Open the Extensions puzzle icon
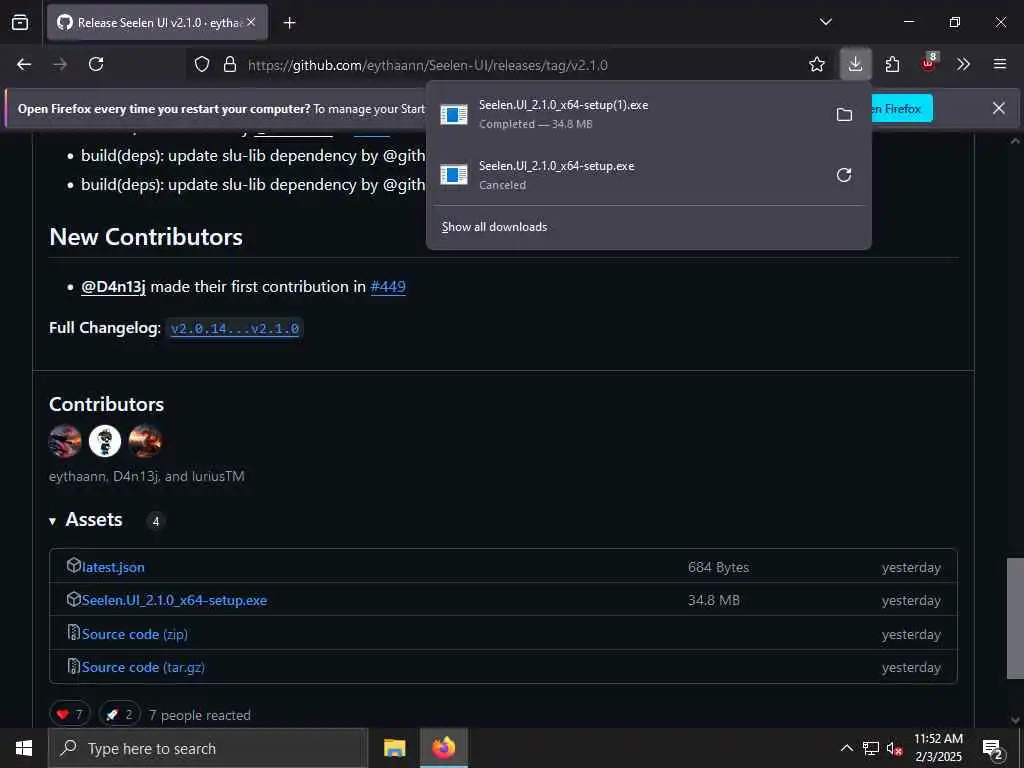 tap(892, 64)
